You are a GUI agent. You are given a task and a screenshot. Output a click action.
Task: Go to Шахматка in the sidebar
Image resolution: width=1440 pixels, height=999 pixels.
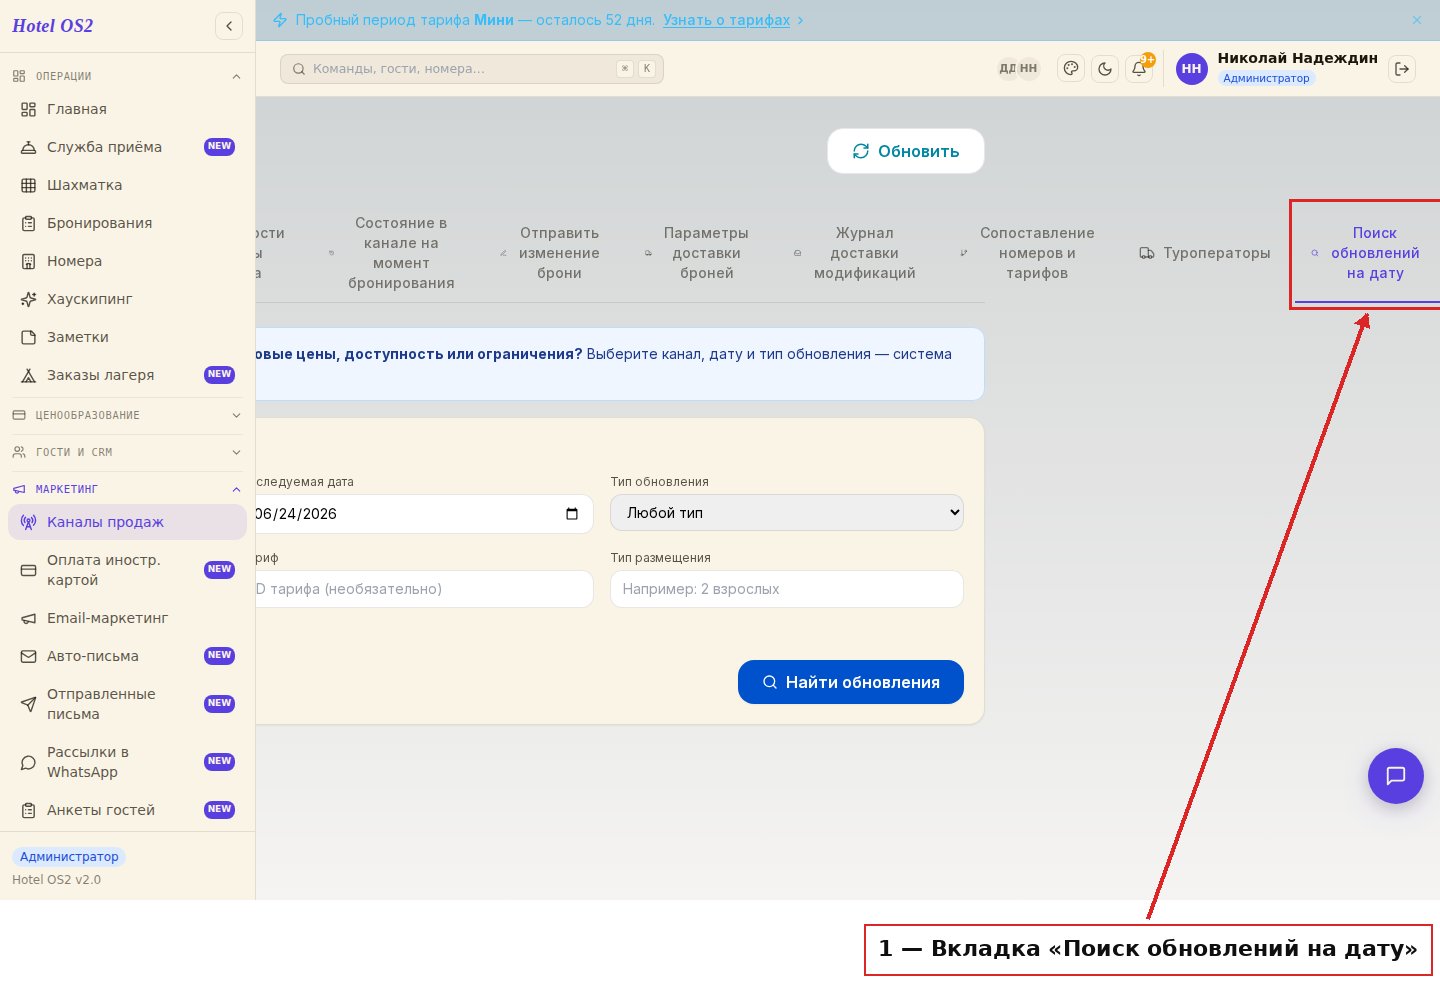127,185
